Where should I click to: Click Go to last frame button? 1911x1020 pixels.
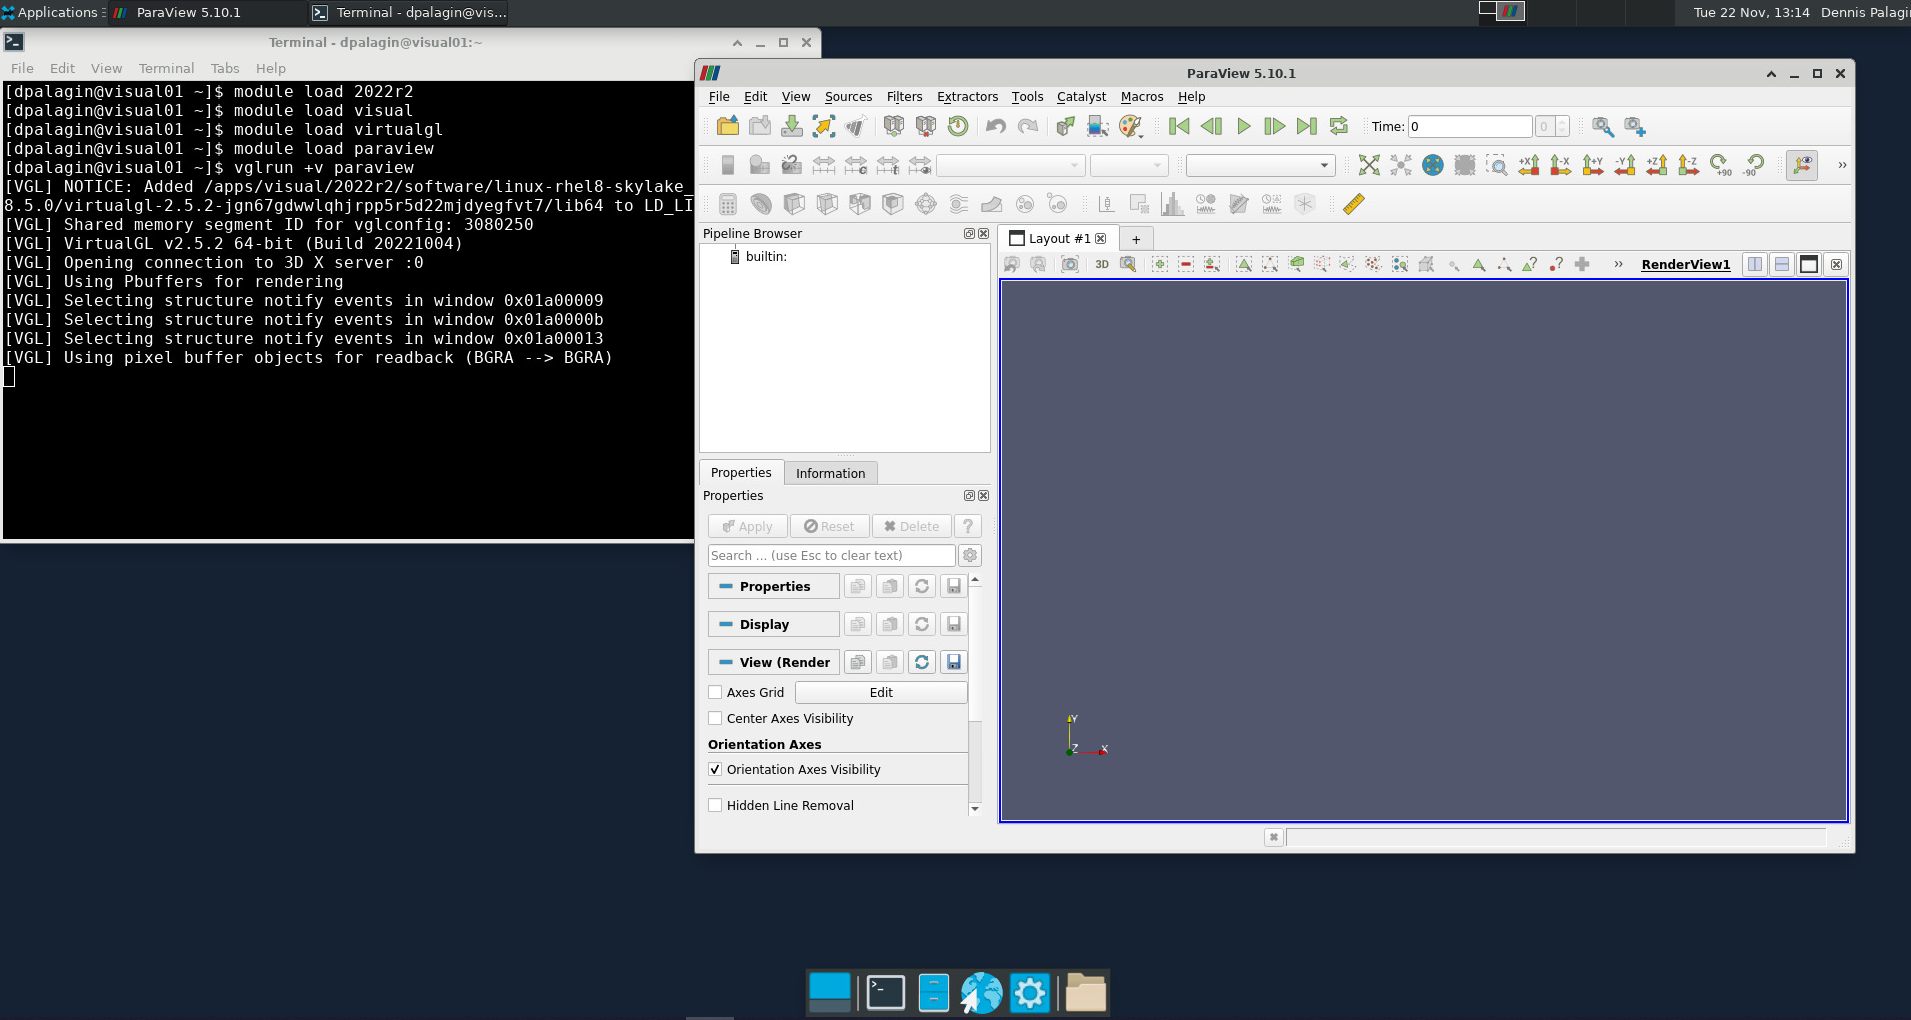[x=1307, y=126]
